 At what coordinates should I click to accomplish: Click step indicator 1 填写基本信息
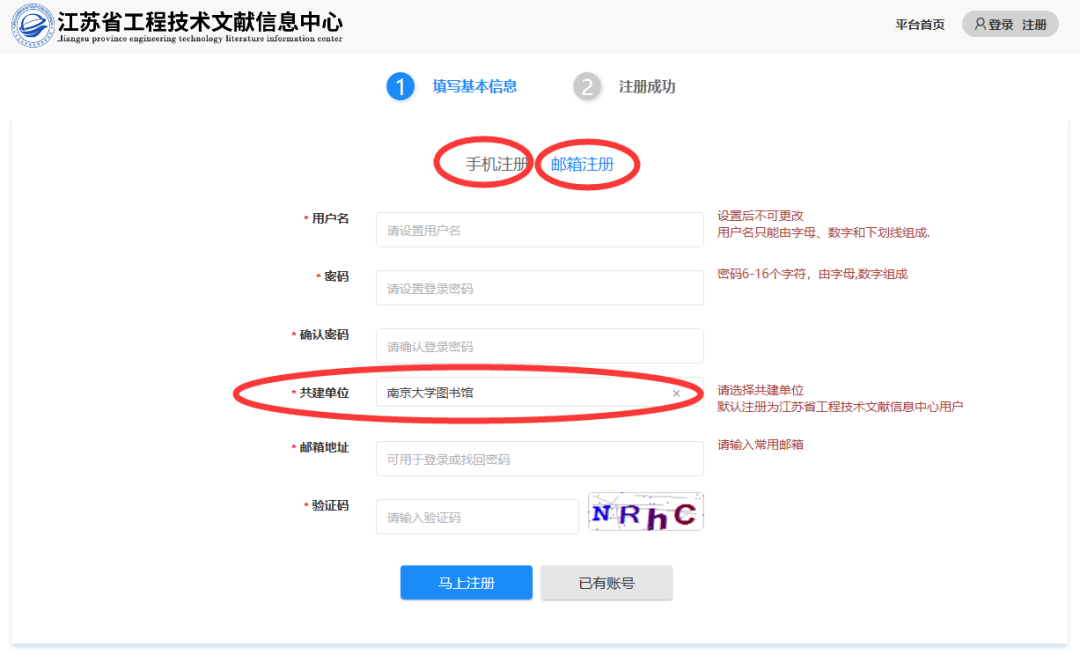[x=452, y=87]
